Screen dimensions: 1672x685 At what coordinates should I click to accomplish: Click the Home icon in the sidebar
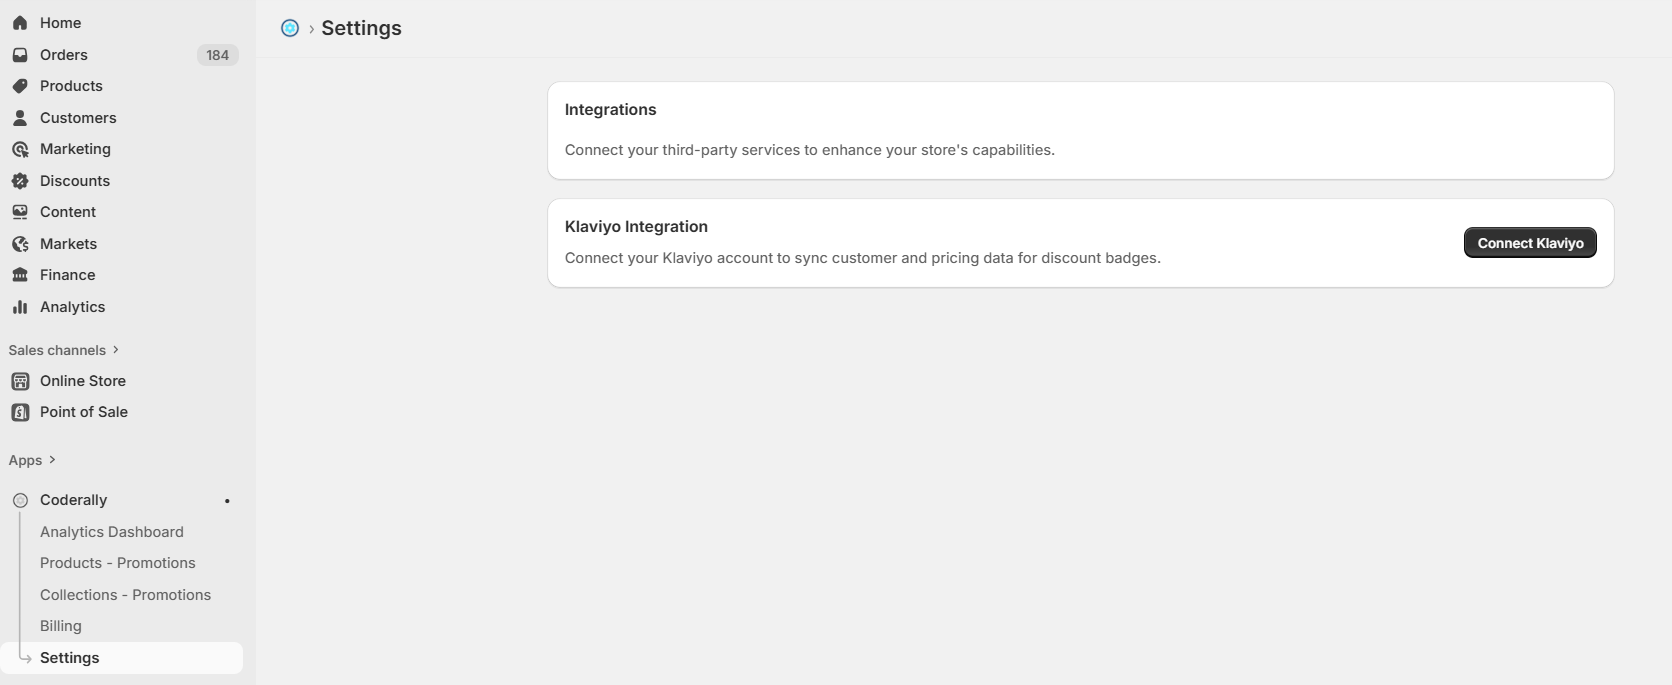[x=21, y=22]
